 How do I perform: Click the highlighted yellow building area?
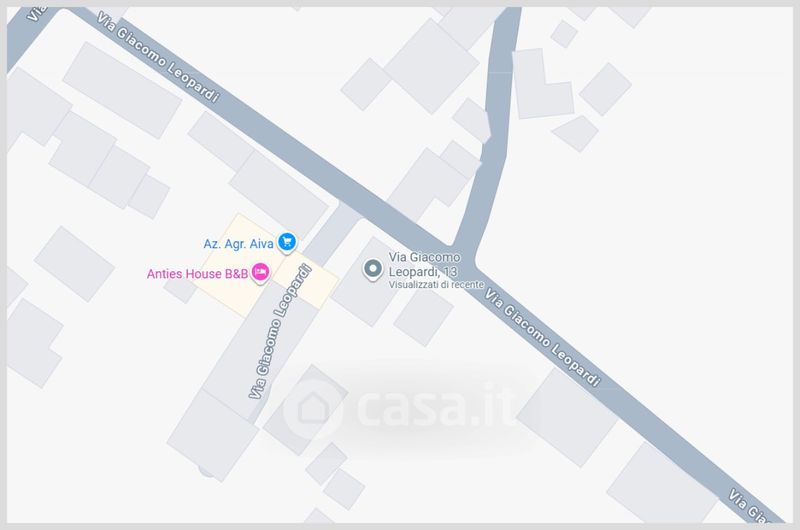[x=265, y=265]
